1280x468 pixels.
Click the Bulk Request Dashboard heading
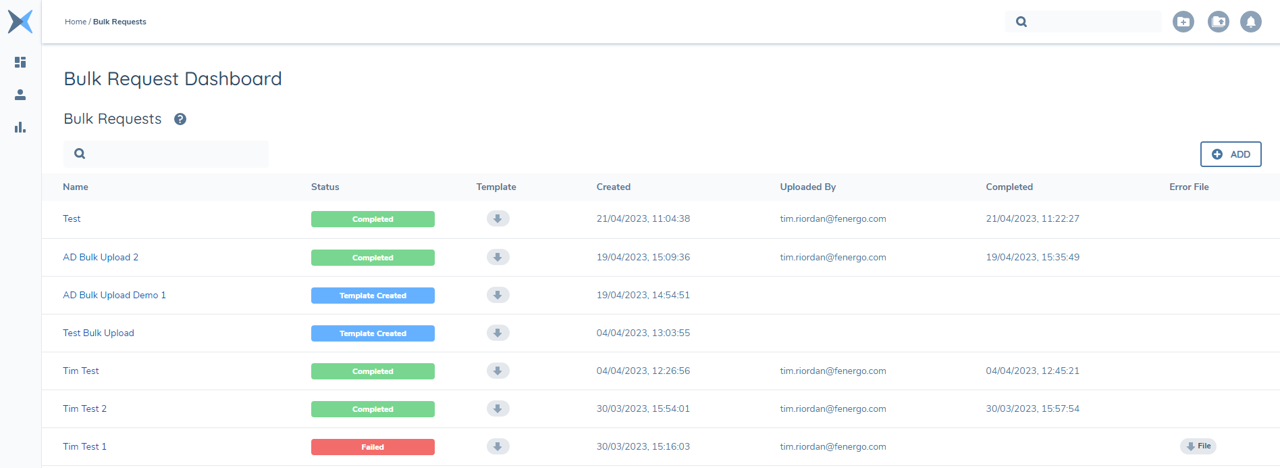[173, 78]
